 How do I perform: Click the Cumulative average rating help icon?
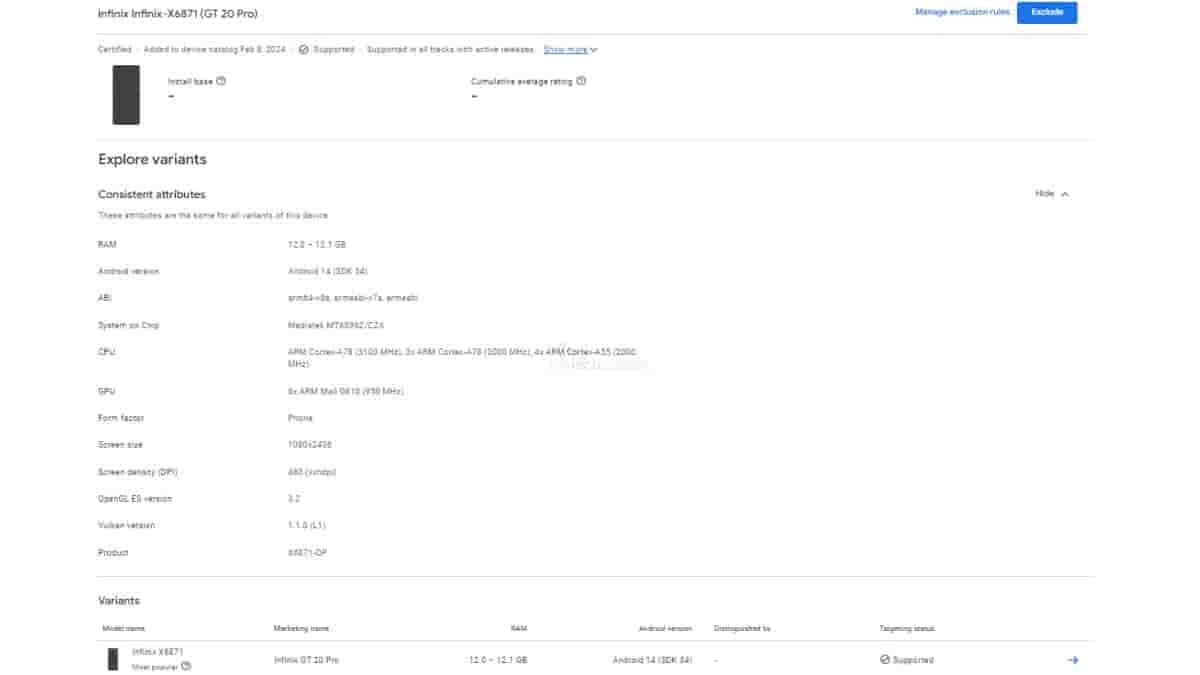coord(581,81)
